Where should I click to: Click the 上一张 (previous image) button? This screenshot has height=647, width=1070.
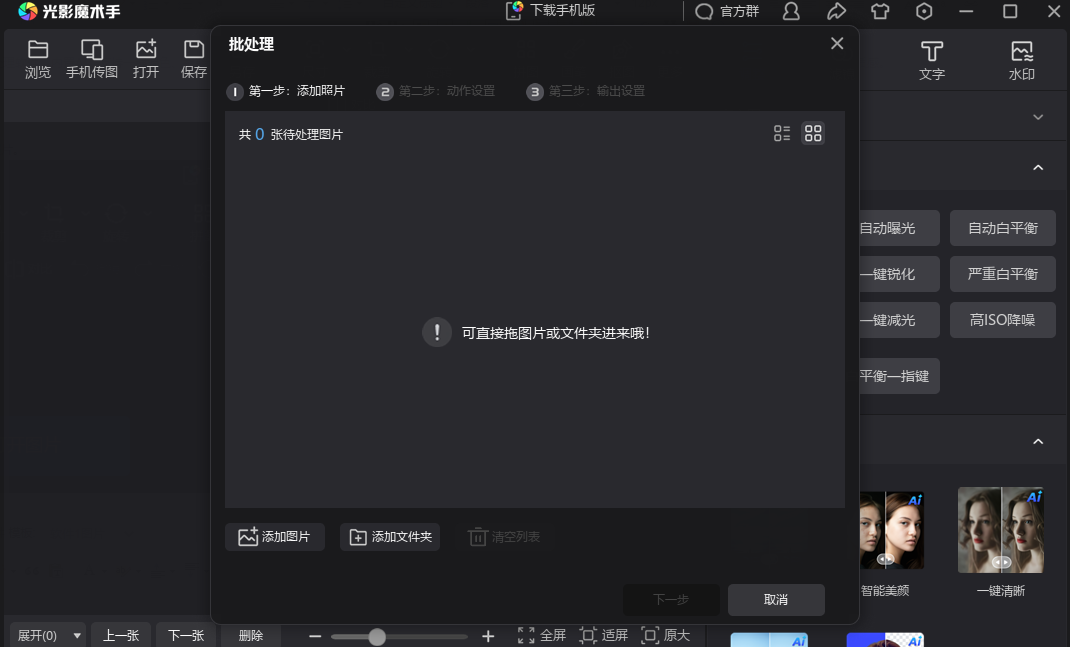point(121,635)
